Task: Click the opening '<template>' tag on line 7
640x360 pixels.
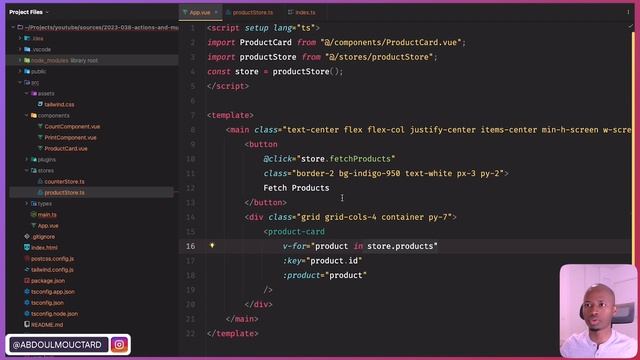Action: pyautogui.click(x=231, y=115)
